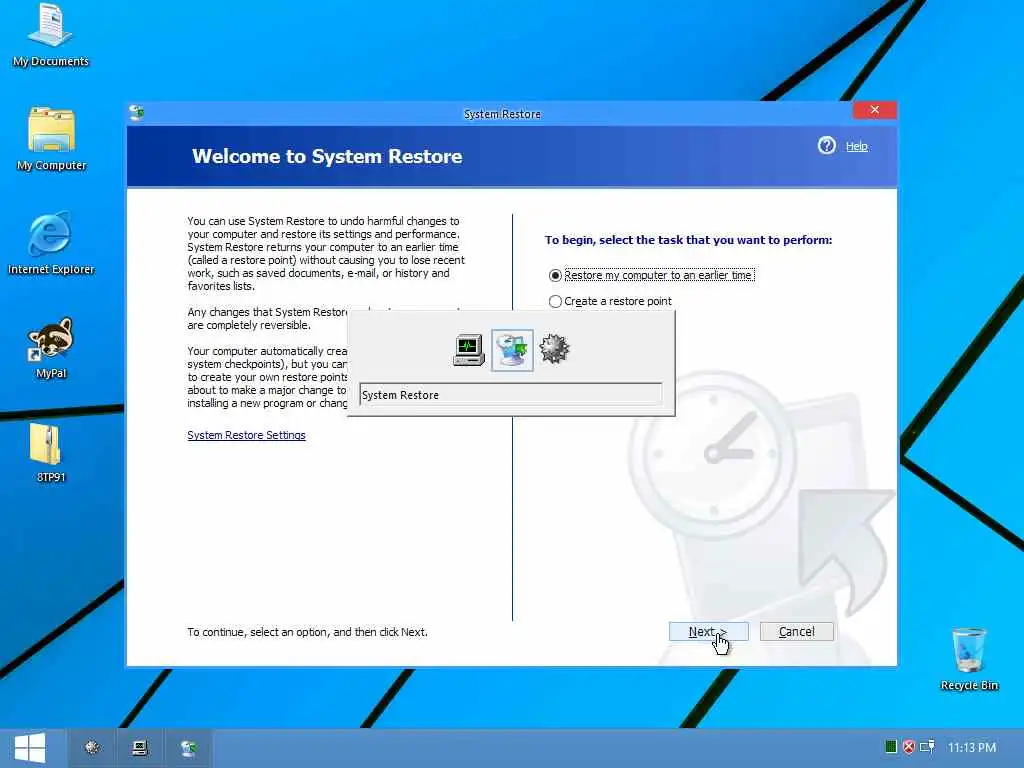
Task: Select the gear icon in task switcher
Action: 554,349
